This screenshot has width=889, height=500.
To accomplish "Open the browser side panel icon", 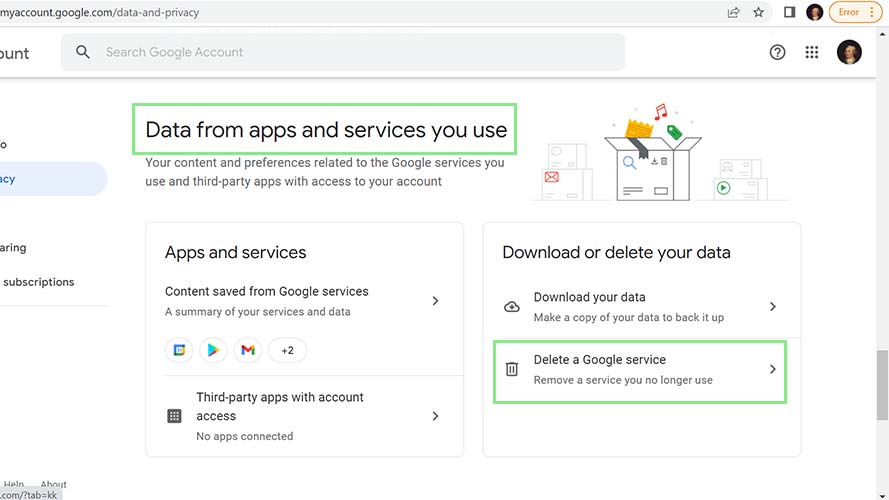I will click(x=789, y=12).
